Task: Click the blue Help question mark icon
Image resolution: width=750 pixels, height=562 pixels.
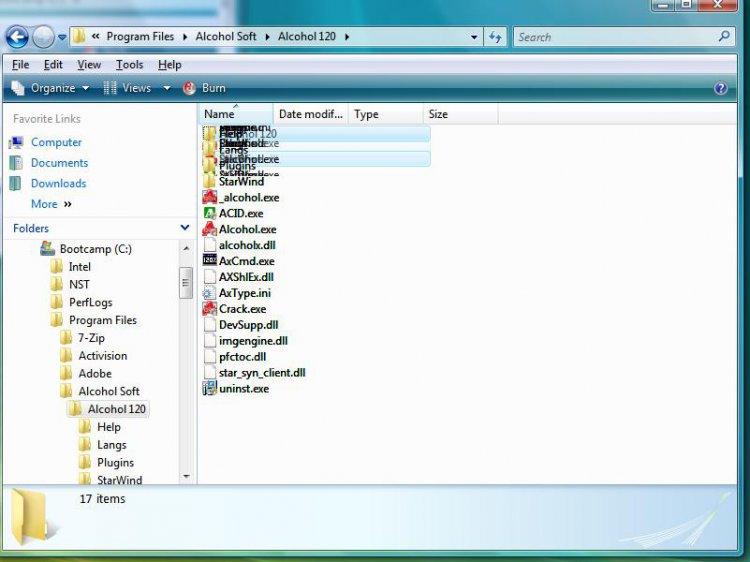Action: point(720,88)
